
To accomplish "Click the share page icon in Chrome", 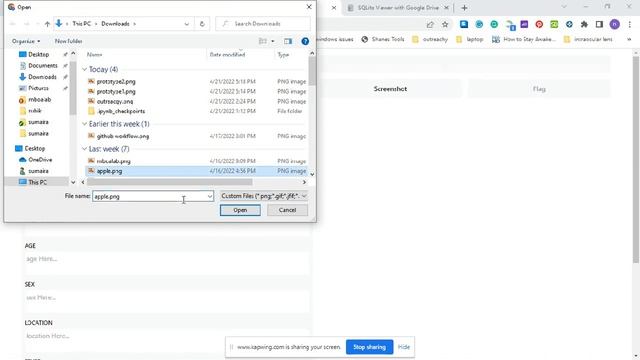I will point(430,24).
